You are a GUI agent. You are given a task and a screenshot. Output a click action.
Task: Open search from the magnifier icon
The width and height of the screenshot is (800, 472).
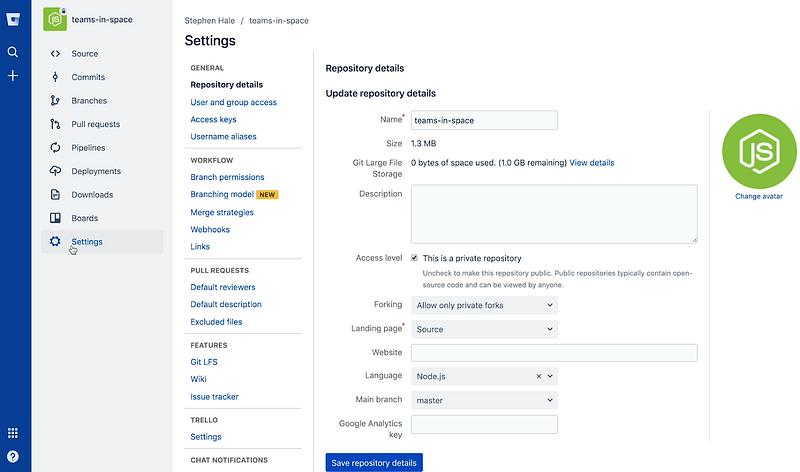[13, 52]
